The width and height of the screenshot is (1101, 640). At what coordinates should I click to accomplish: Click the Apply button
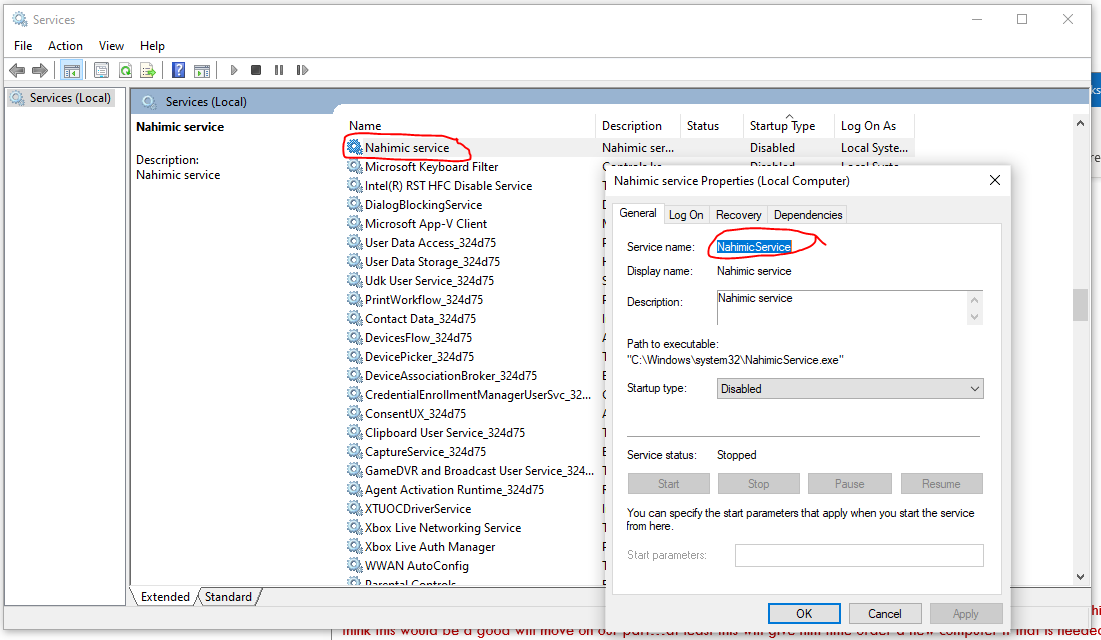[x=965, y=613]
